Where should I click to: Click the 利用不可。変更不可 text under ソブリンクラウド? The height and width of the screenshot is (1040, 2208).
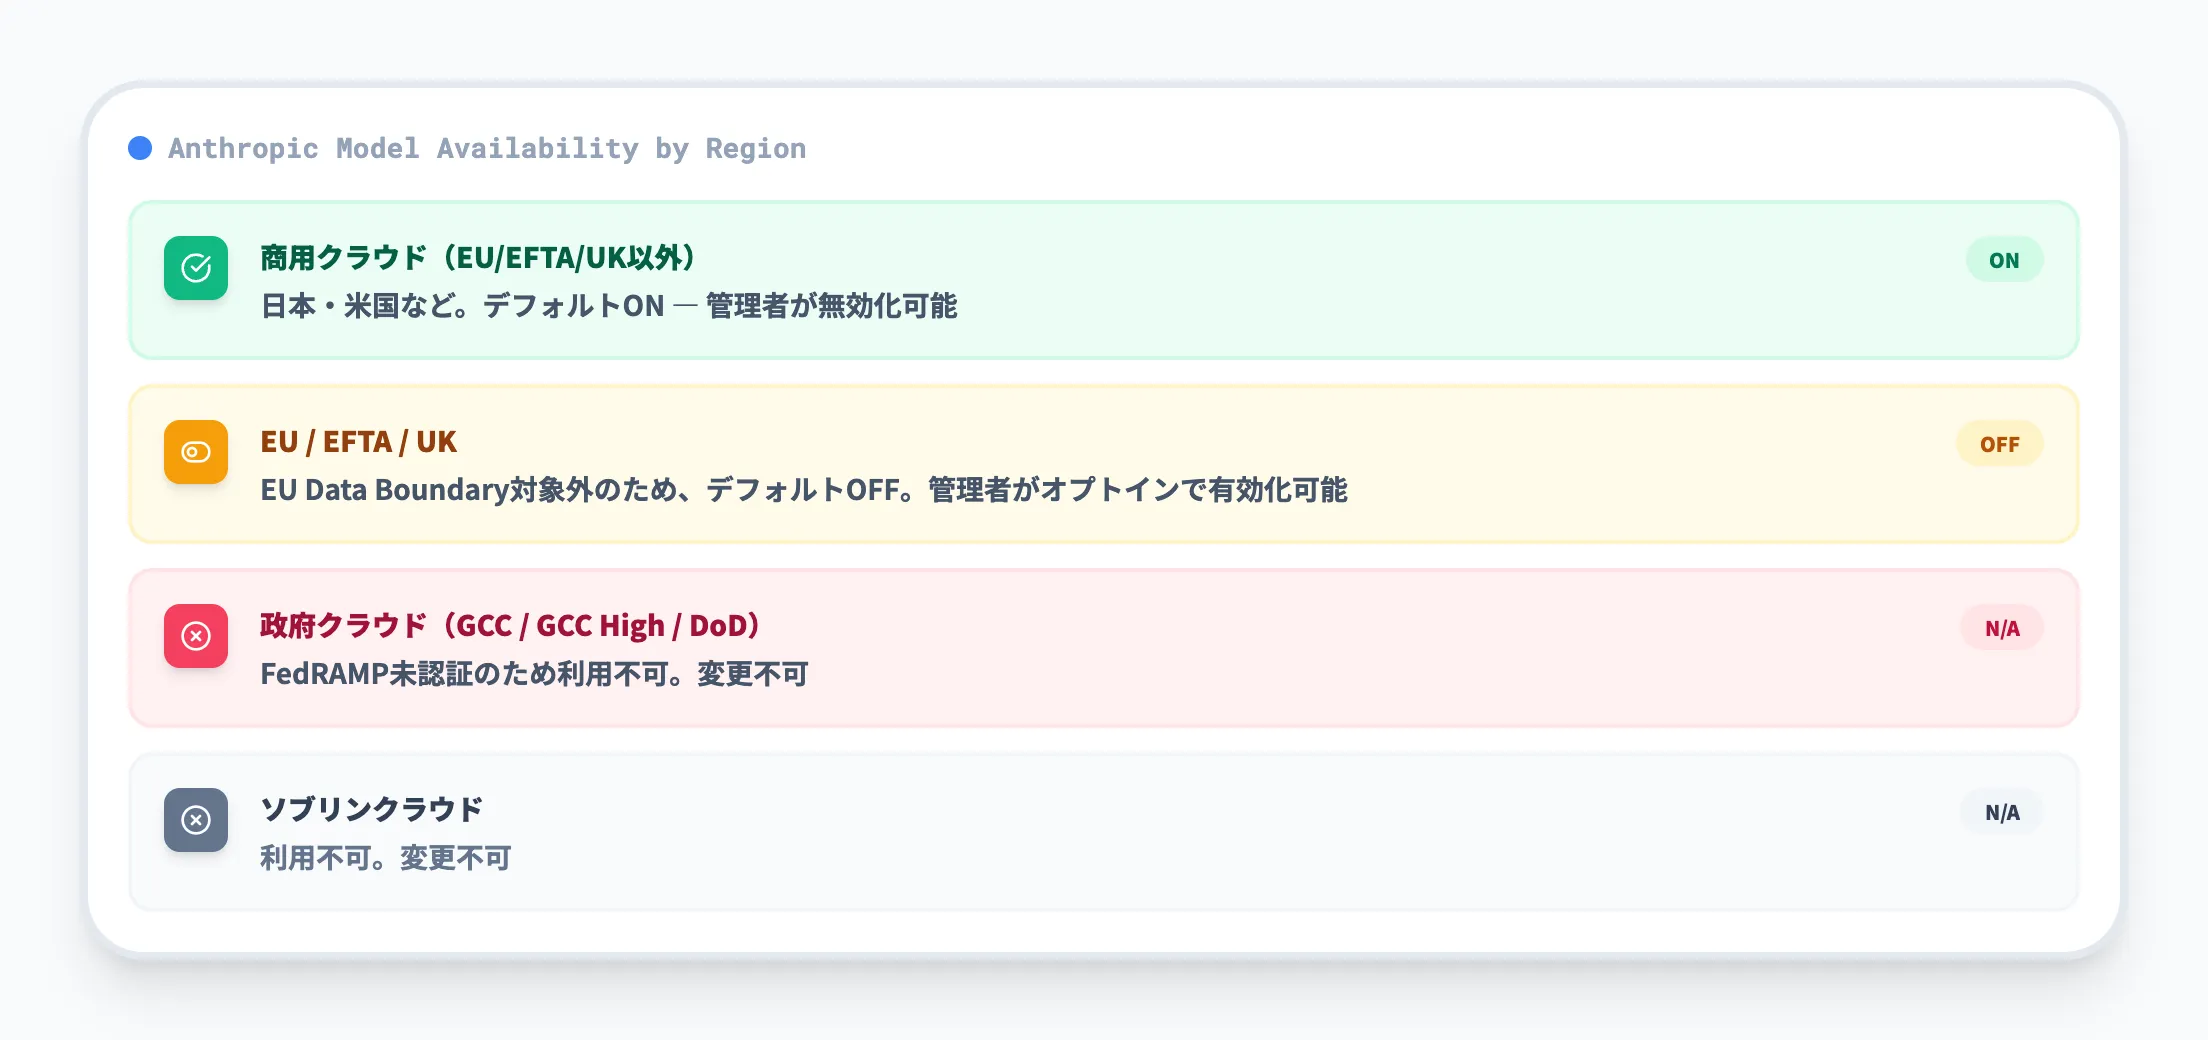pos(385,858)
